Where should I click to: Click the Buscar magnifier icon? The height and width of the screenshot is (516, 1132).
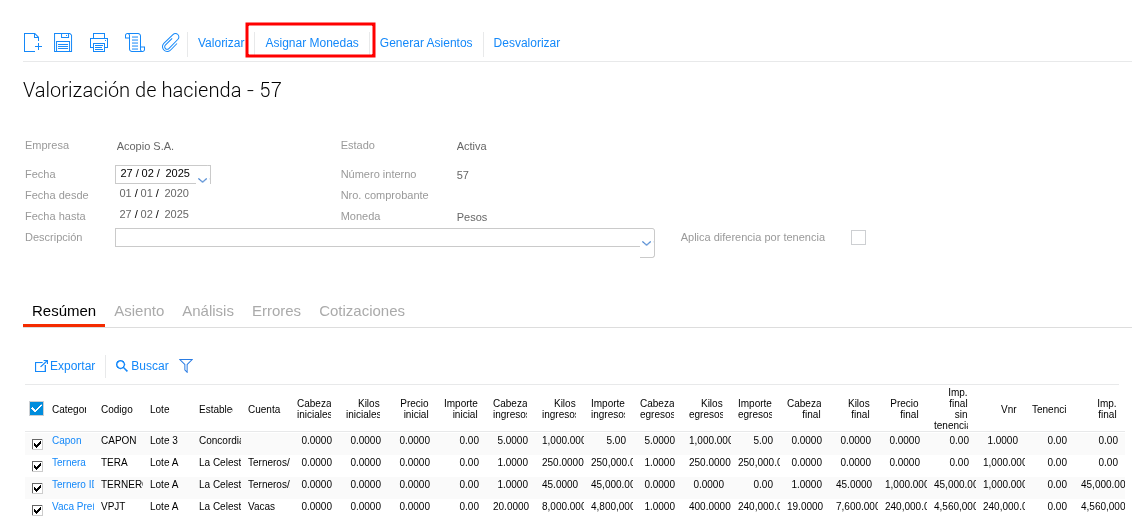(122, 366)
